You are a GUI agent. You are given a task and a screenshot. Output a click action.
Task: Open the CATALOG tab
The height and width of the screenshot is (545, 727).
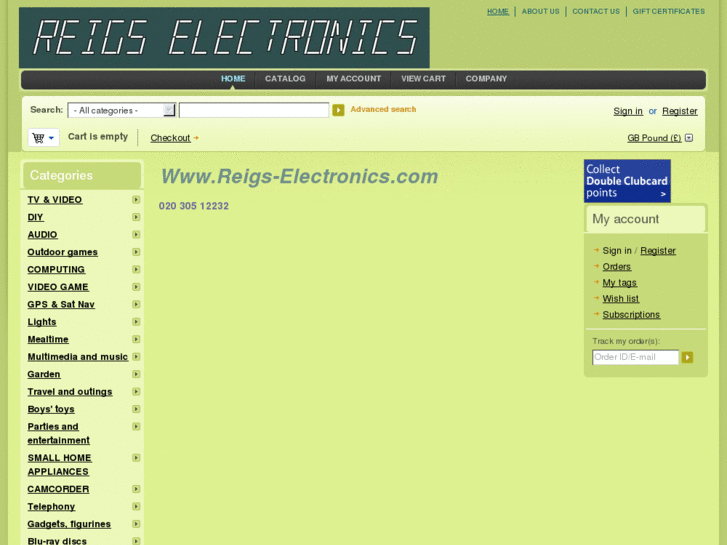[x=285, y=79]
